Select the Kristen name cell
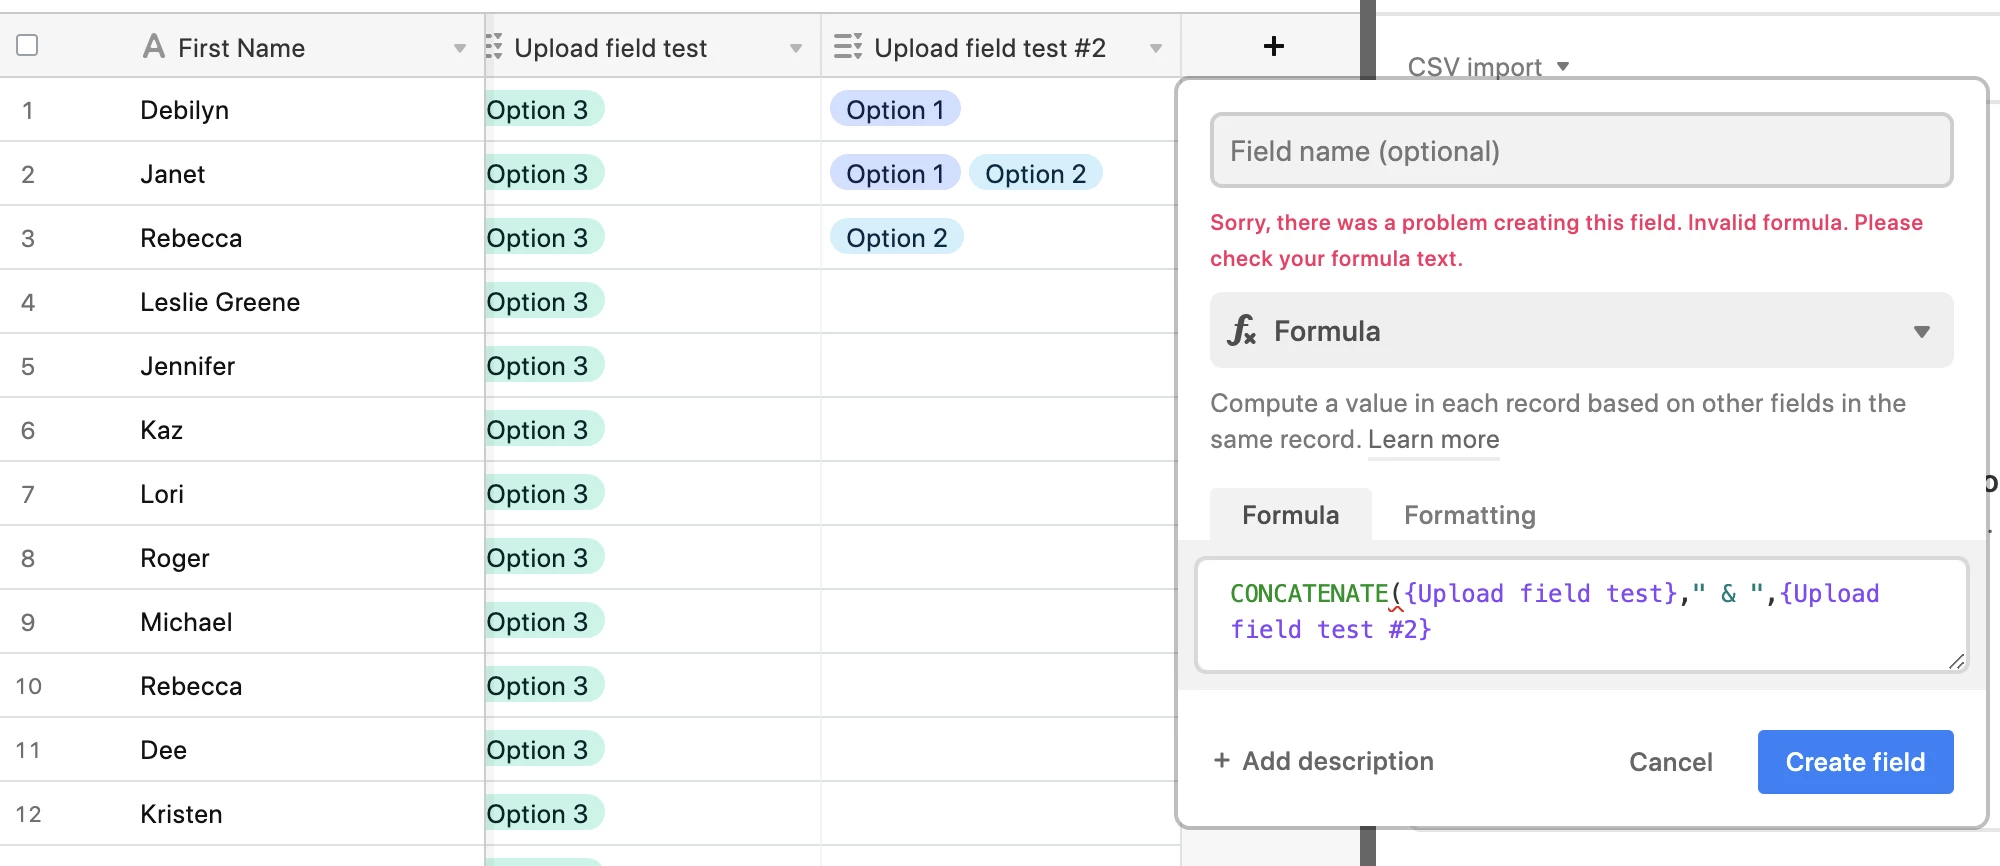The height and width of the screenshot is (866, 2000). [181, 814]
